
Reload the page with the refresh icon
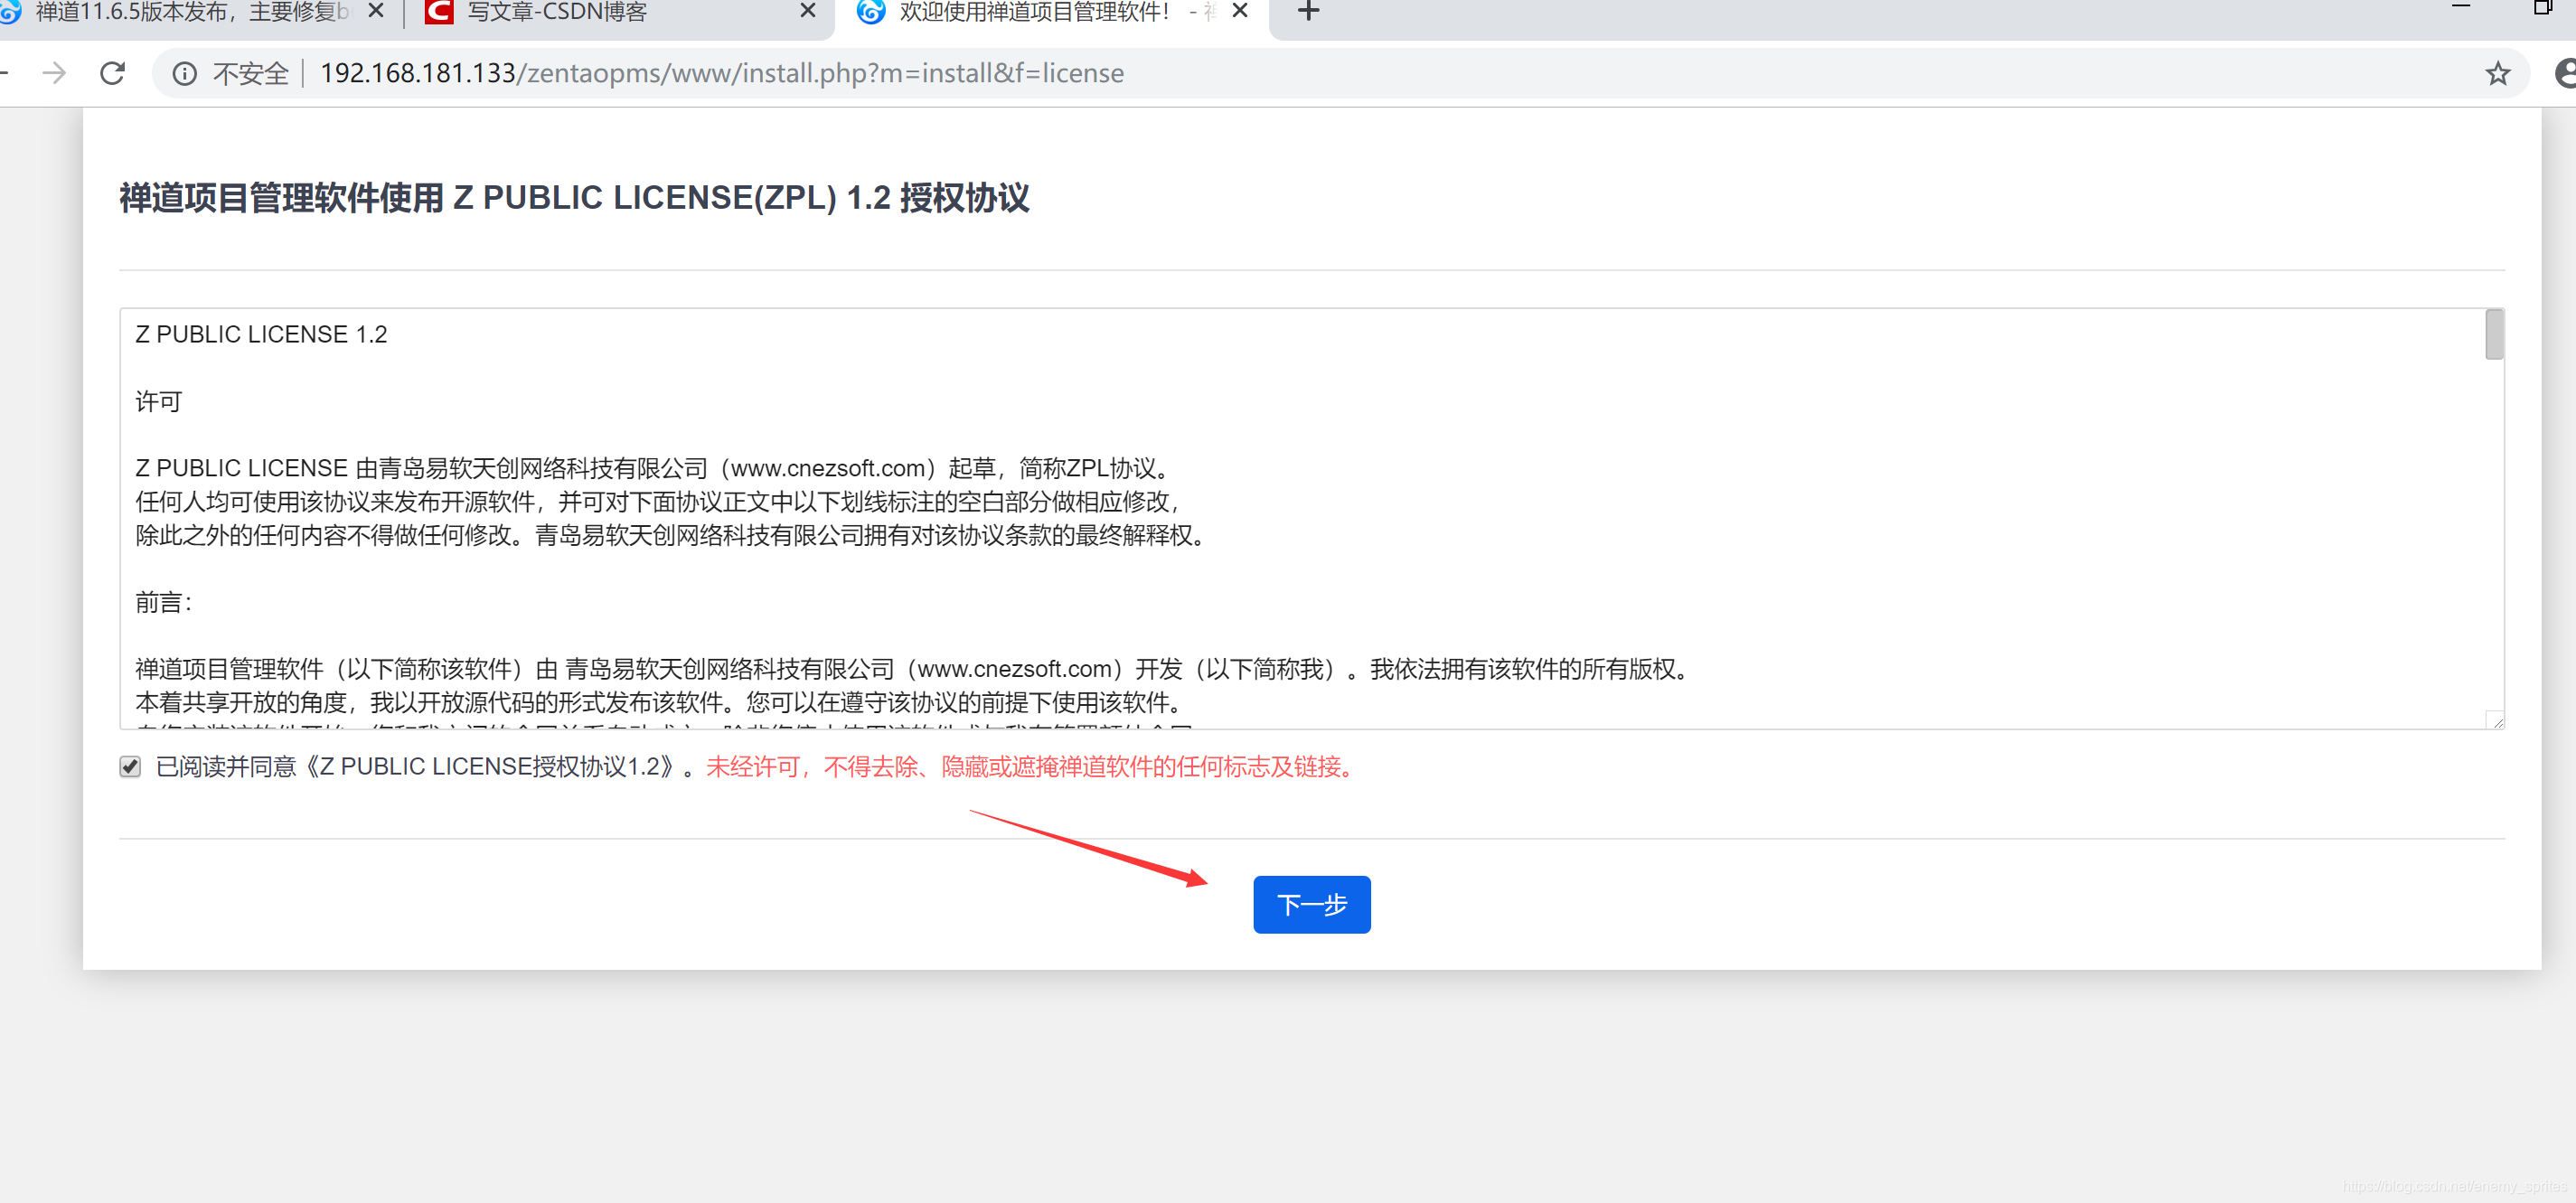[x=113, y=73]
